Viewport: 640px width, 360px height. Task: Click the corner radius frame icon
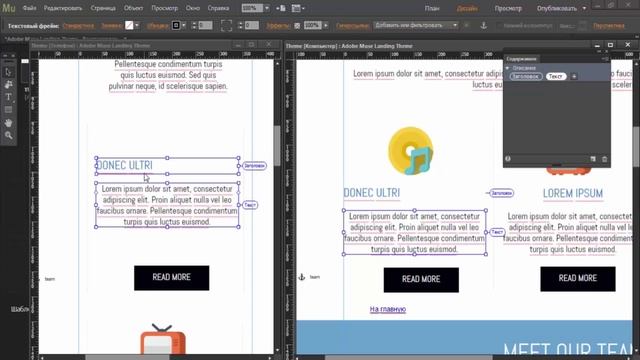click(227, 25)
